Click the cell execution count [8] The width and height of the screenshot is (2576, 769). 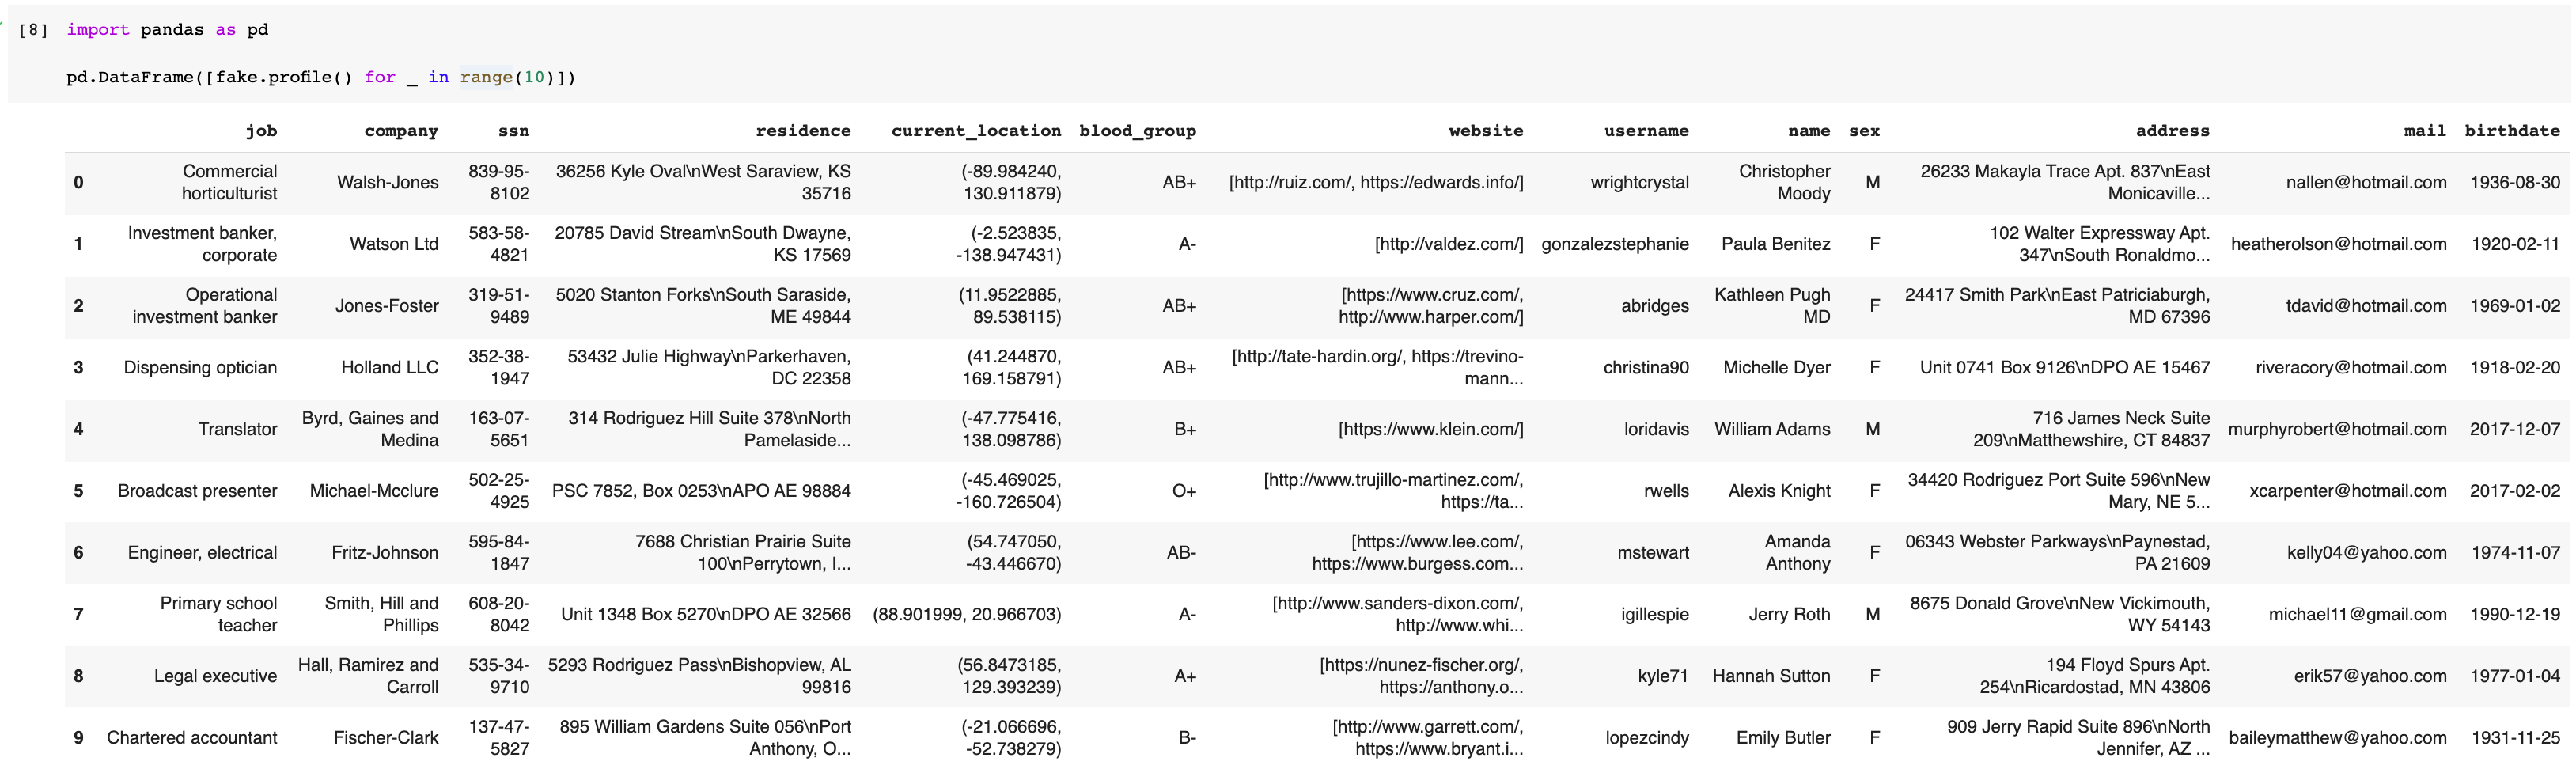[33, 30]
